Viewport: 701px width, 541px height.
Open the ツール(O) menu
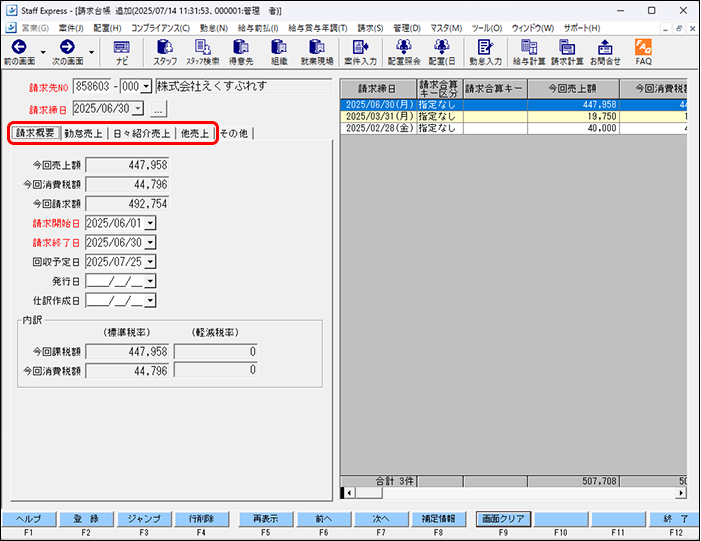[487, 28]
